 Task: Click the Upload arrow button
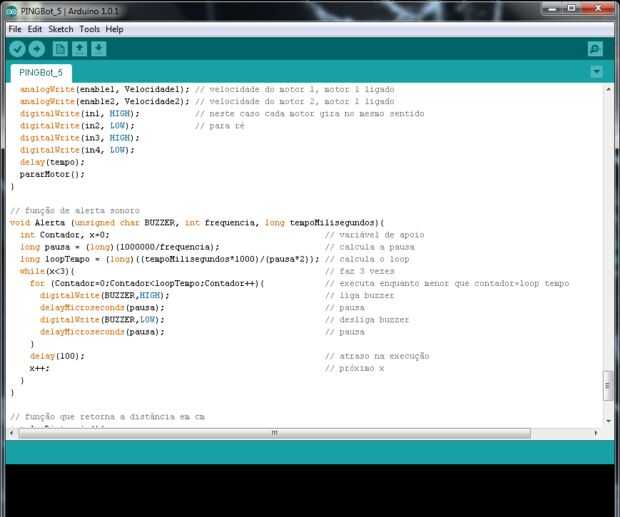pos(37,49)
